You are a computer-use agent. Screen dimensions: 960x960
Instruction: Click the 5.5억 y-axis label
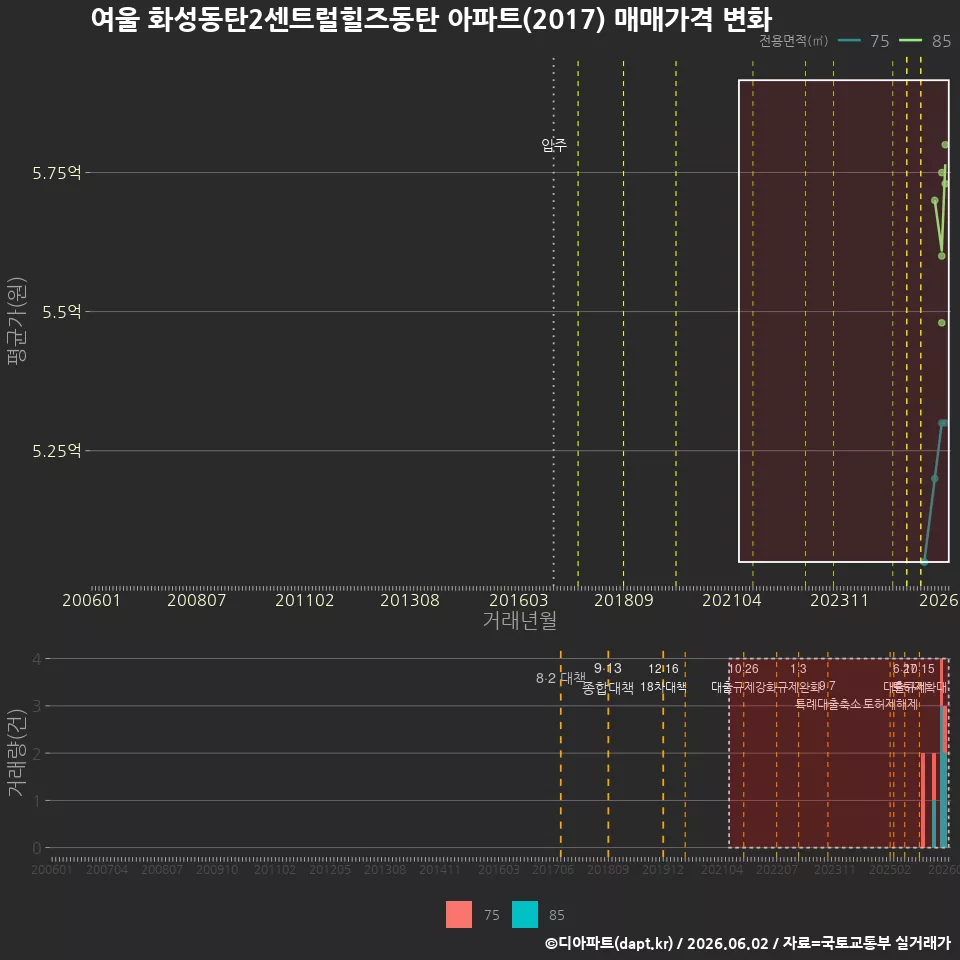(x=62, y=312)
